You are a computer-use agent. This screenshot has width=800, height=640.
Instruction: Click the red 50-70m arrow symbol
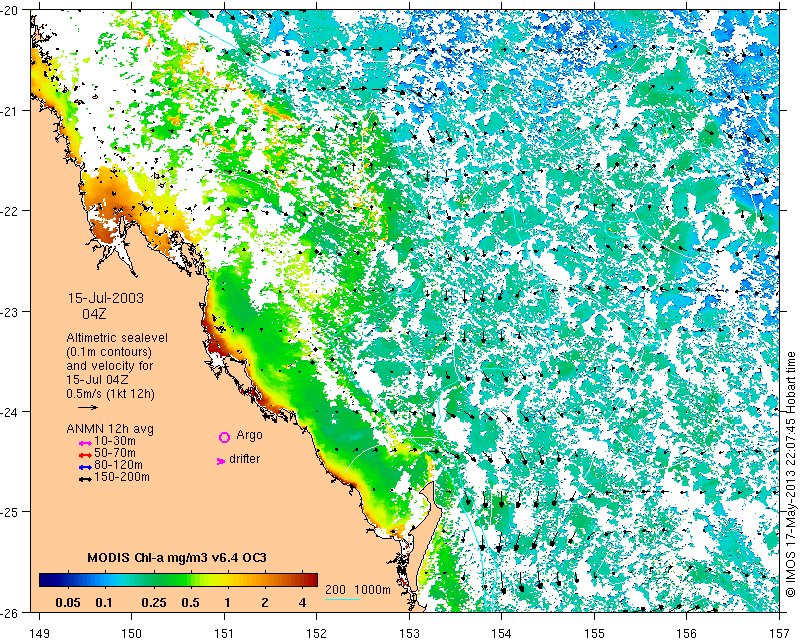pyautogui.click(x=85, y=455)
